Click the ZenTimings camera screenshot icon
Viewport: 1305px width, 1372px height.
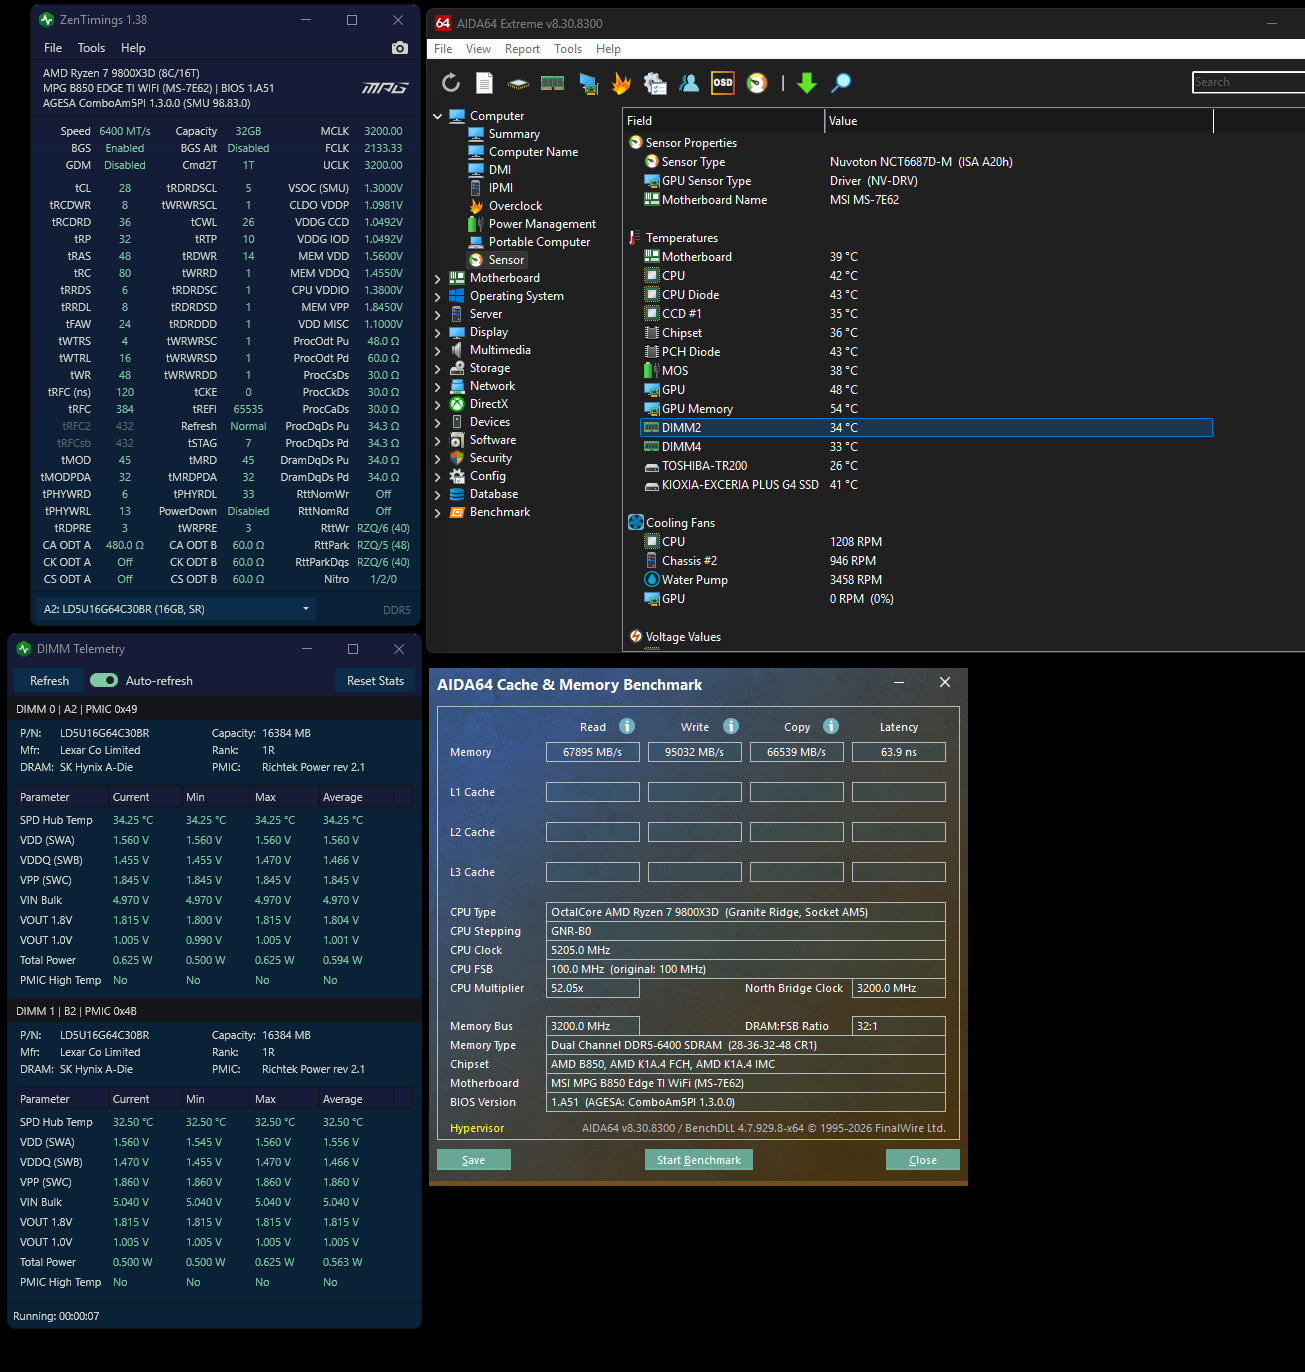coord(400,48)
